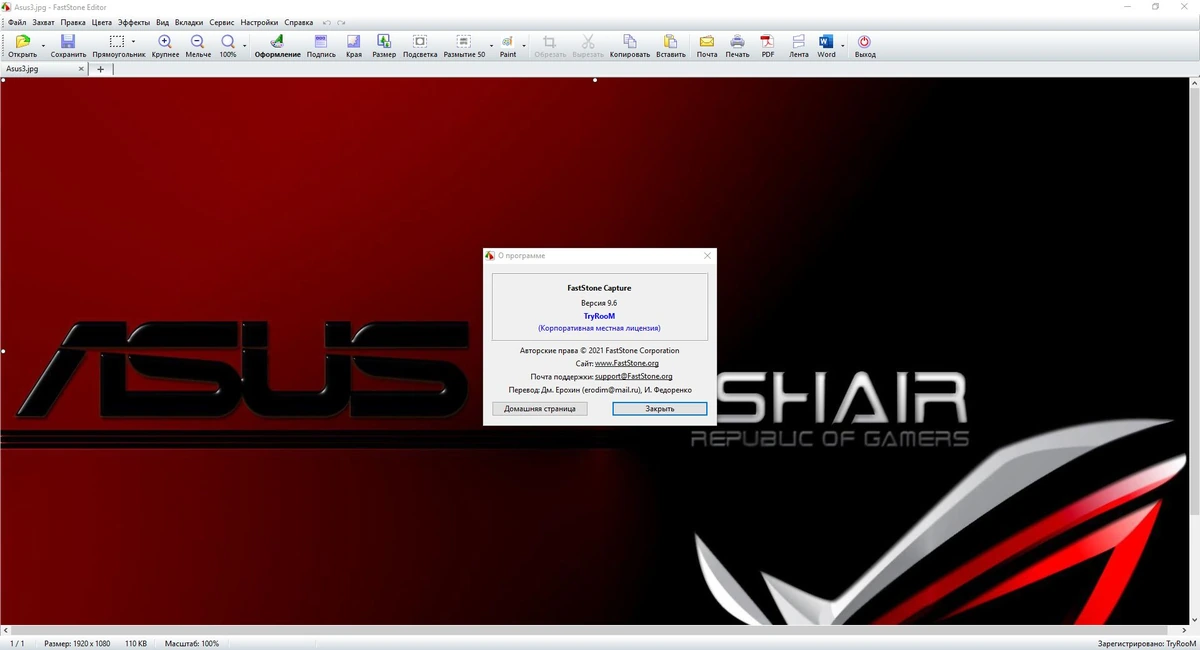Open the Эффекты menu
Image resolution: width=1200 pixels, height=650 pixels.
click(x=134, y=22)
